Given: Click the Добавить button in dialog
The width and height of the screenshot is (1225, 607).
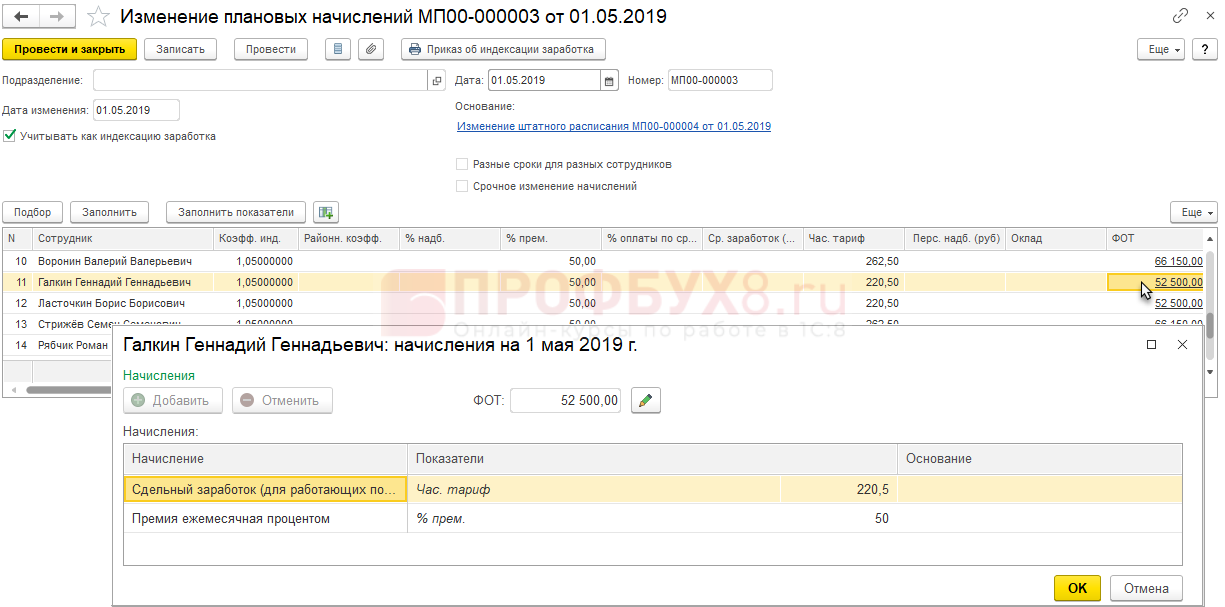Looking at the screenshot, I should pos(172,401).
